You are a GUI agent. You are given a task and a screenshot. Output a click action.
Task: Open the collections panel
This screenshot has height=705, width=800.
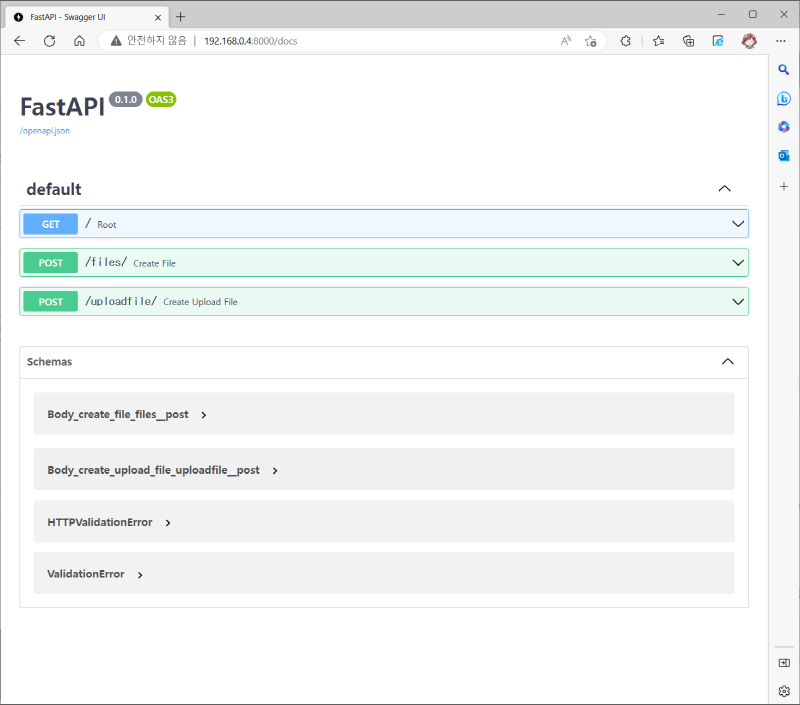click(688, 41)
